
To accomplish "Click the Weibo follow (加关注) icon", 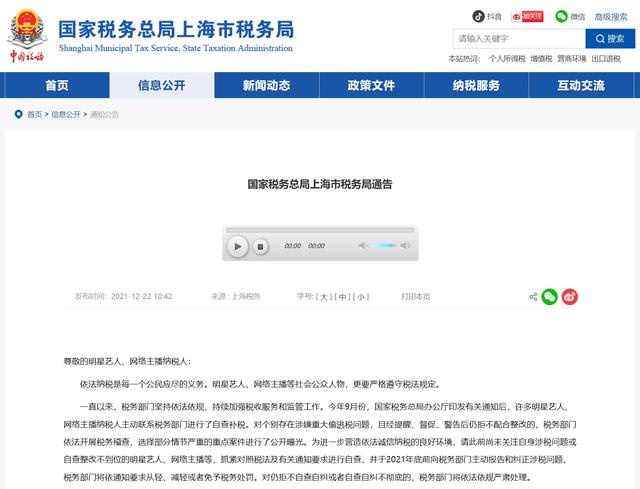I will [x=527, y=16].
